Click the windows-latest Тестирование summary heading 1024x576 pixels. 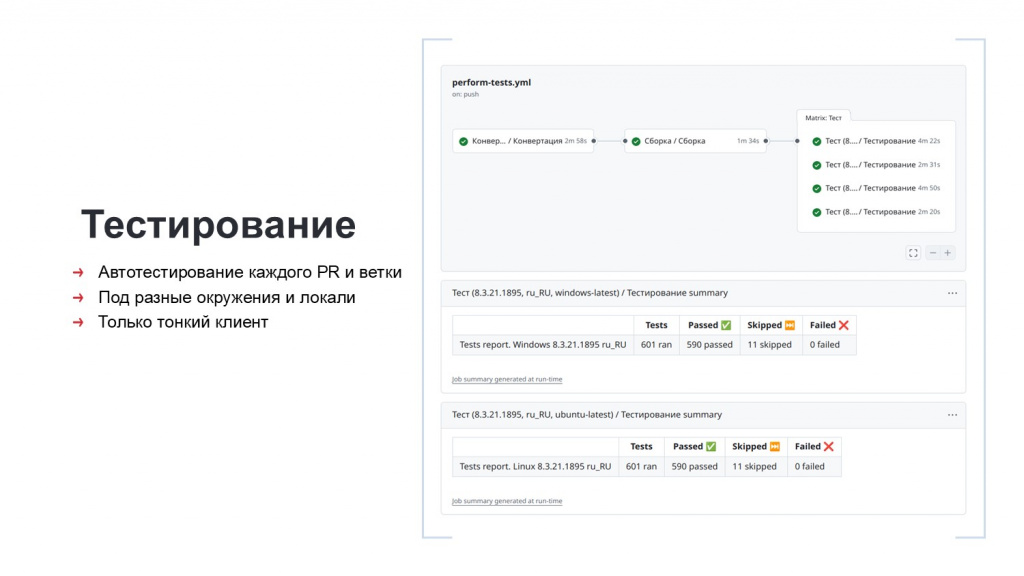[x=590, y=293]
